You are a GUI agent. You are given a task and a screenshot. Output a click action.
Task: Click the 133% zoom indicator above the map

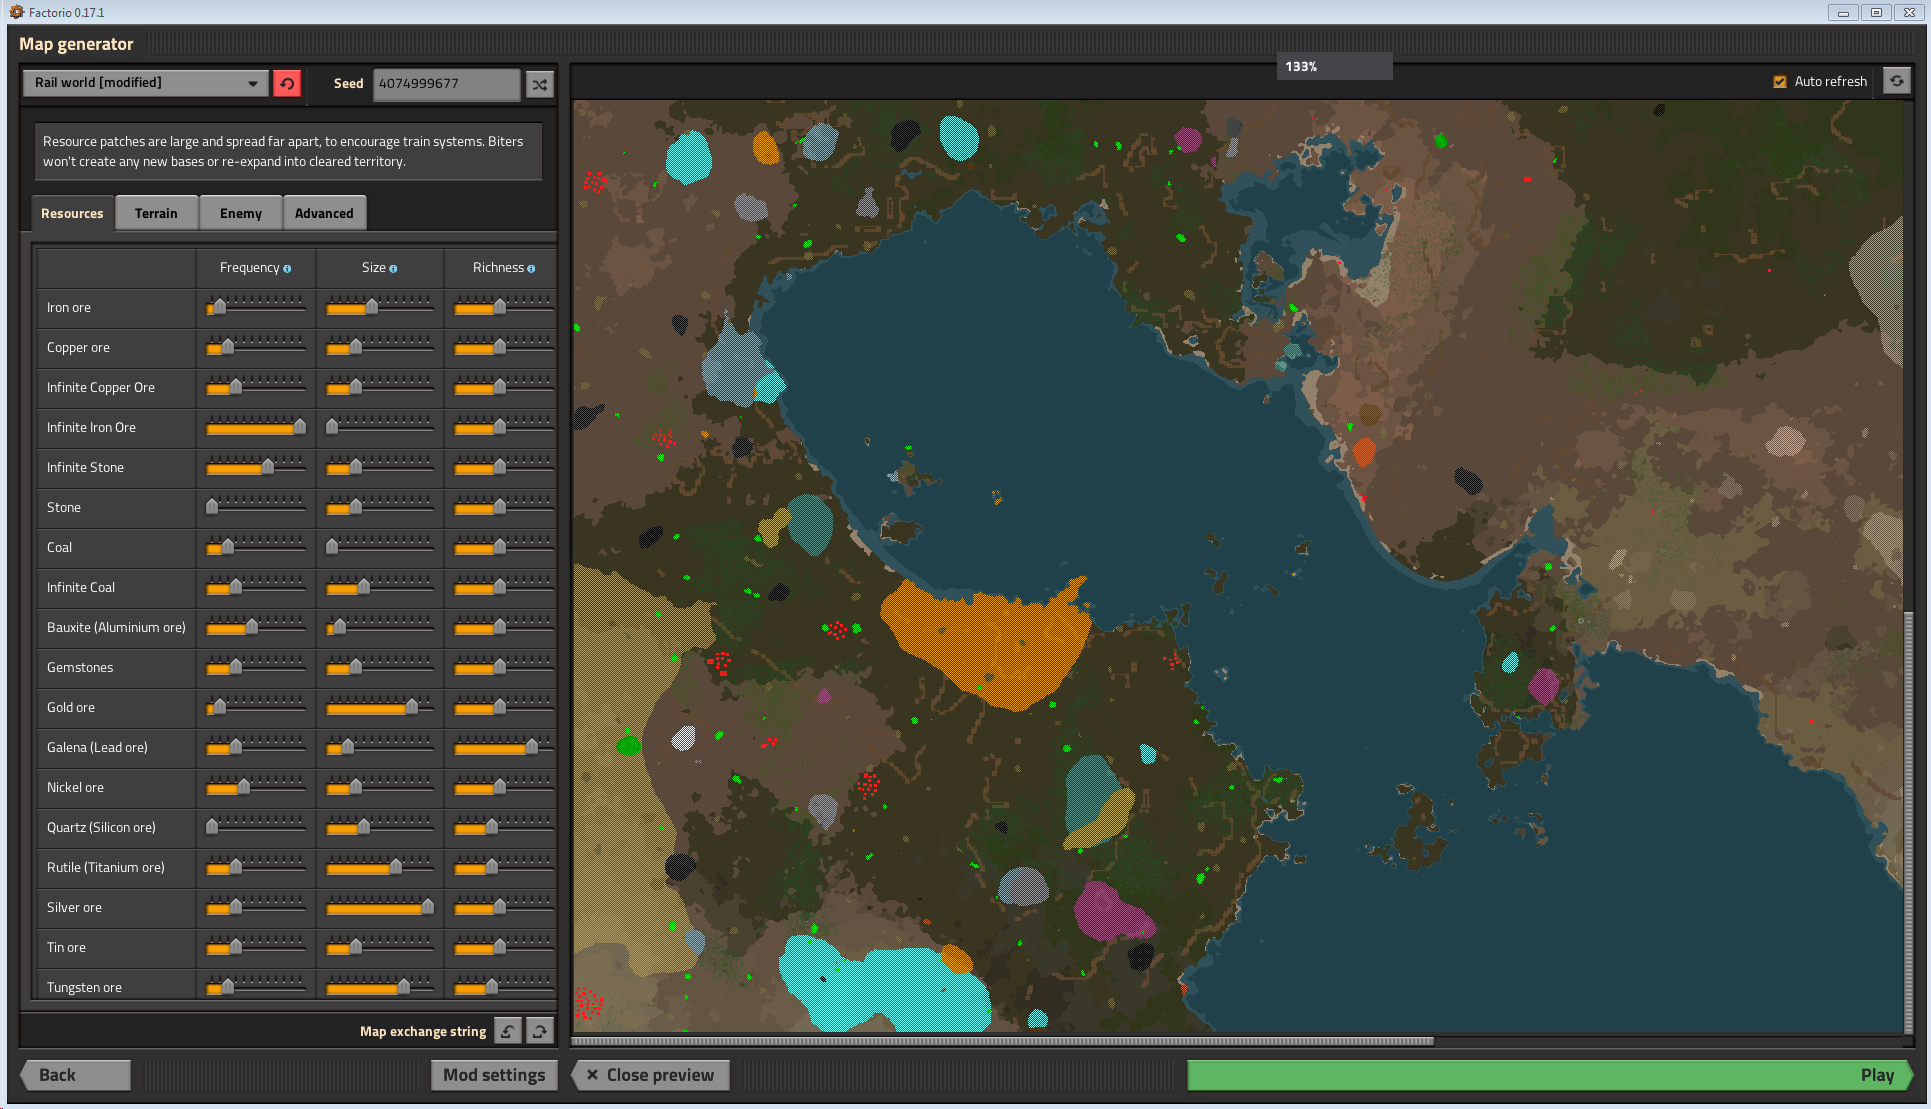point(1334,66)
